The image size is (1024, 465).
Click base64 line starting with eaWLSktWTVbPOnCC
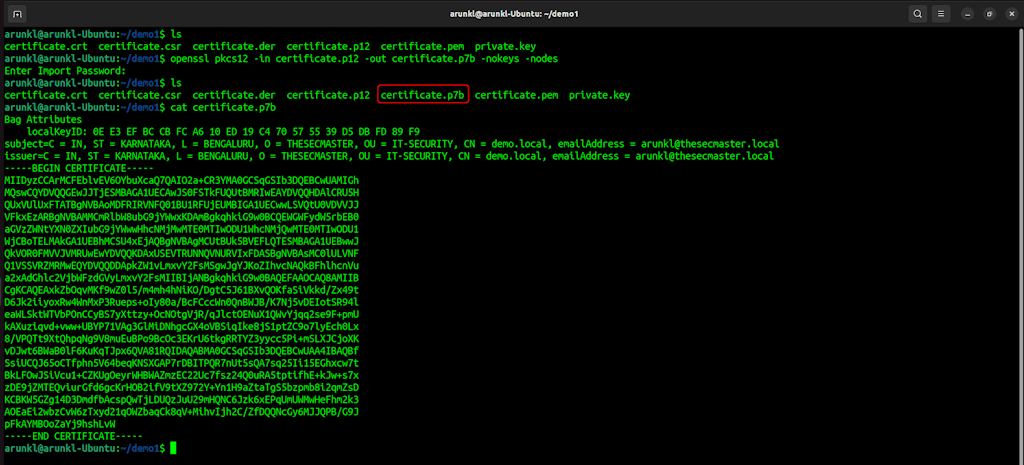(182, 314)
